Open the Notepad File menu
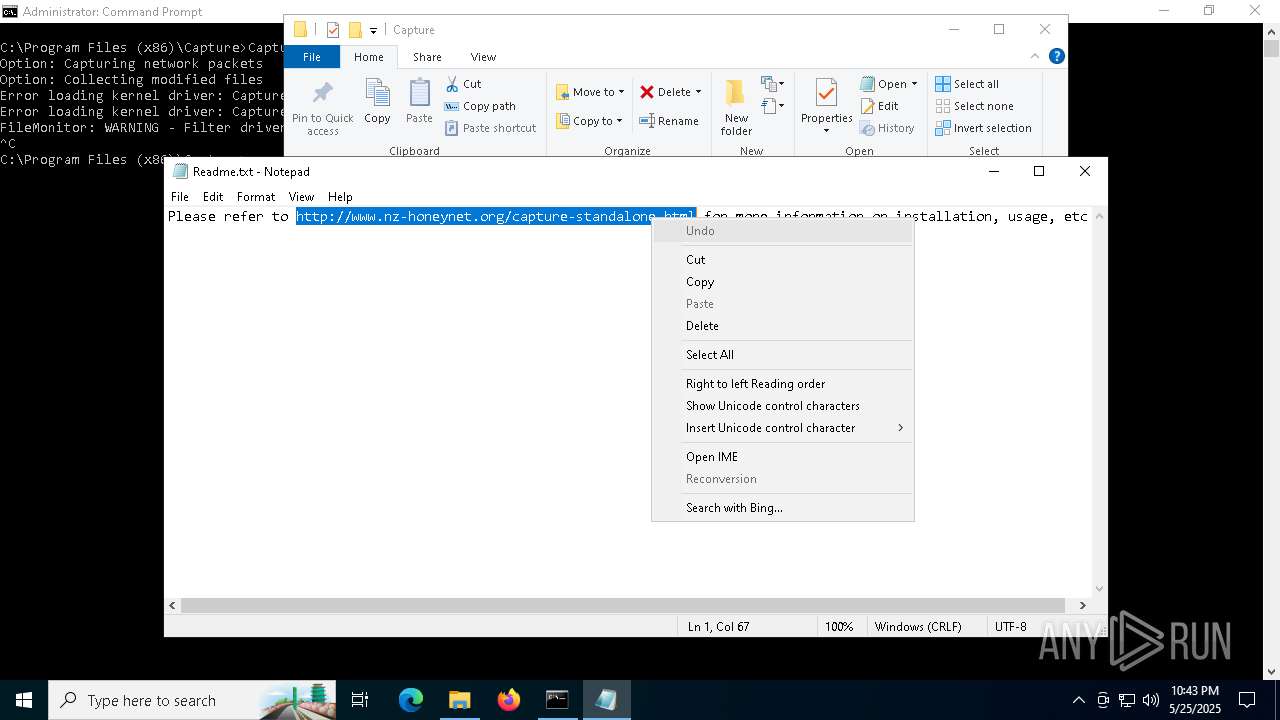 point(180,197)
